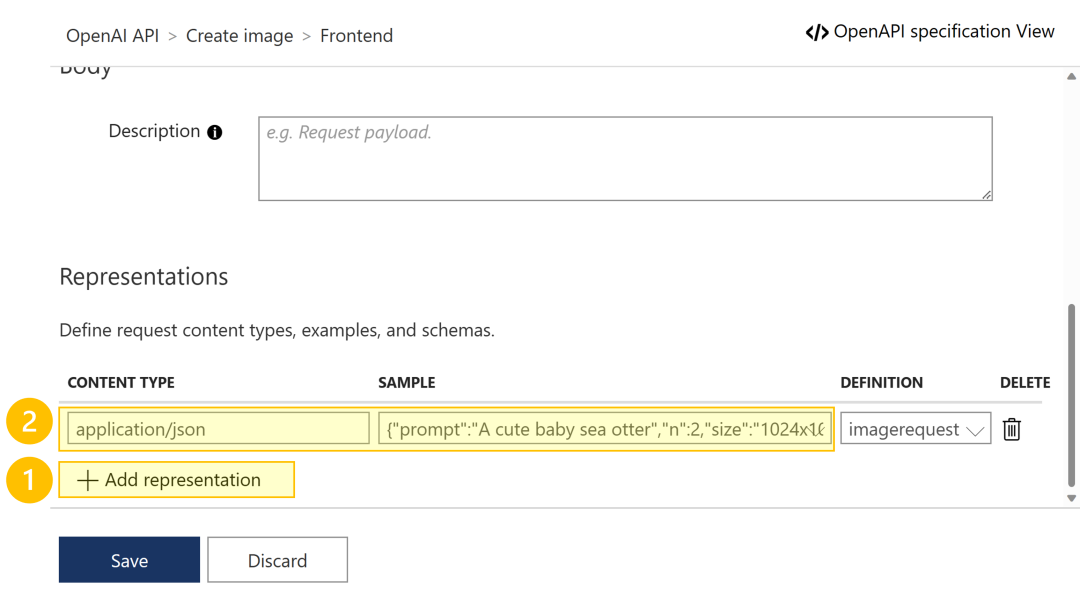Click the yellow step 1 marker
1080x593 pixels.
[x=29, y=481]
